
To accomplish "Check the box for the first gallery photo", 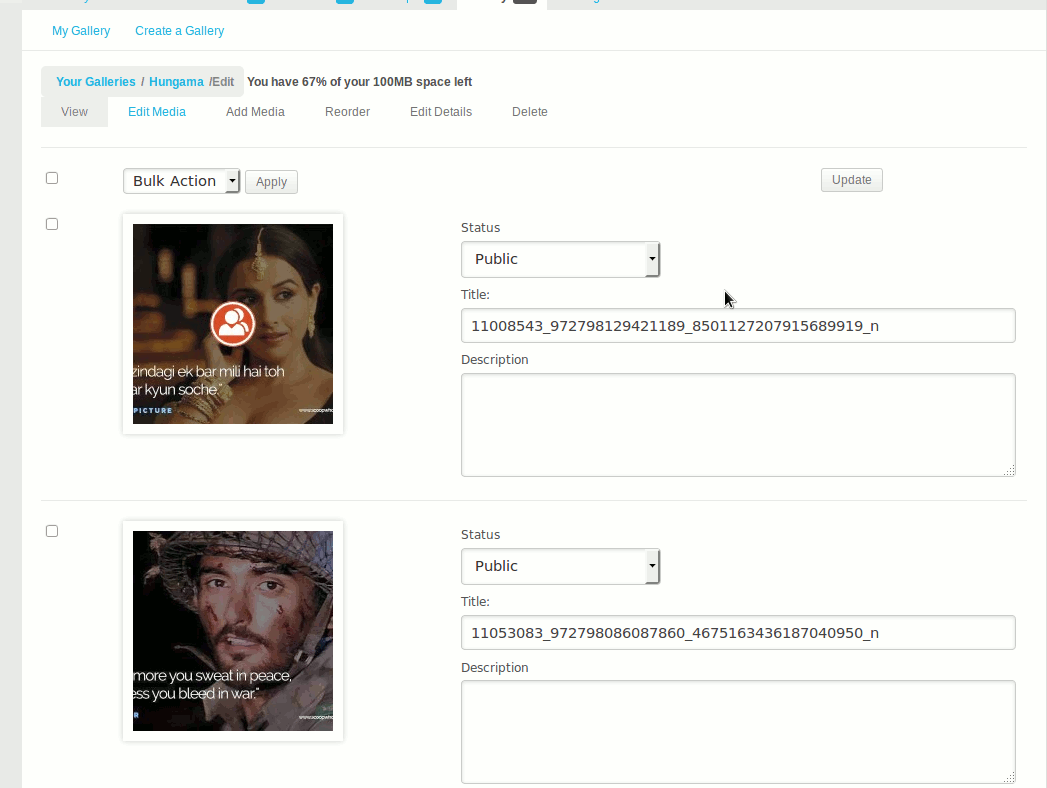I will pyautogui.click(x=52, y=224).
